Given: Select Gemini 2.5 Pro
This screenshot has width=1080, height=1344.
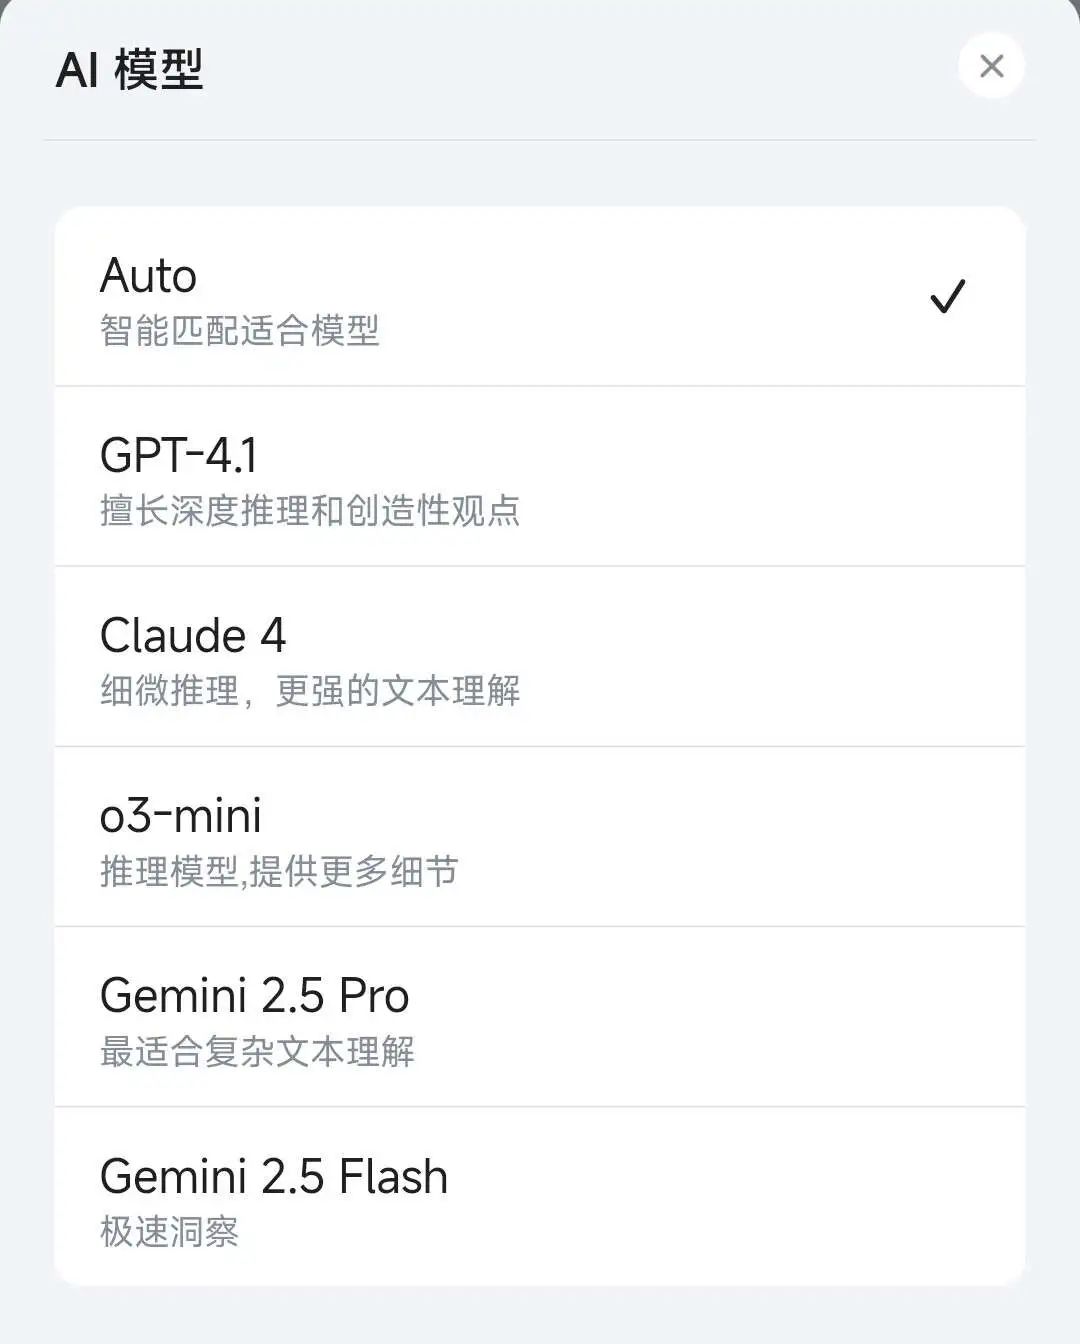Looking at the screenshot, I should [255, 996].
